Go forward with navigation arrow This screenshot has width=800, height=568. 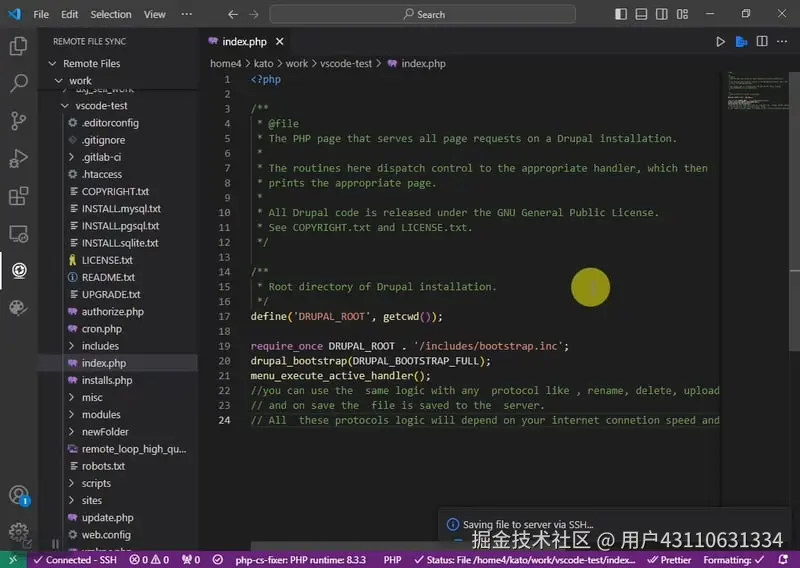pos(254,14)
